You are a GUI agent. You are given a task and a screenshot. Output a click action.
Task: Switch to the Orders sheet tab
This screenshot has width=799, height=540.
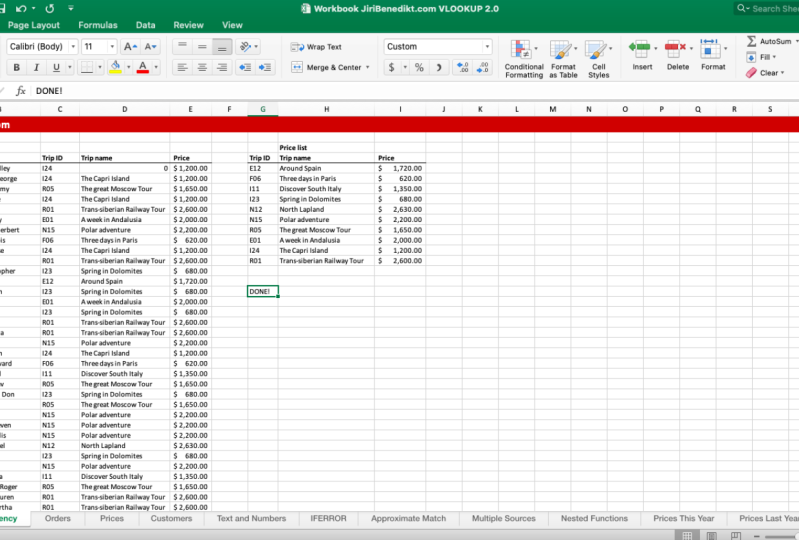58,518
